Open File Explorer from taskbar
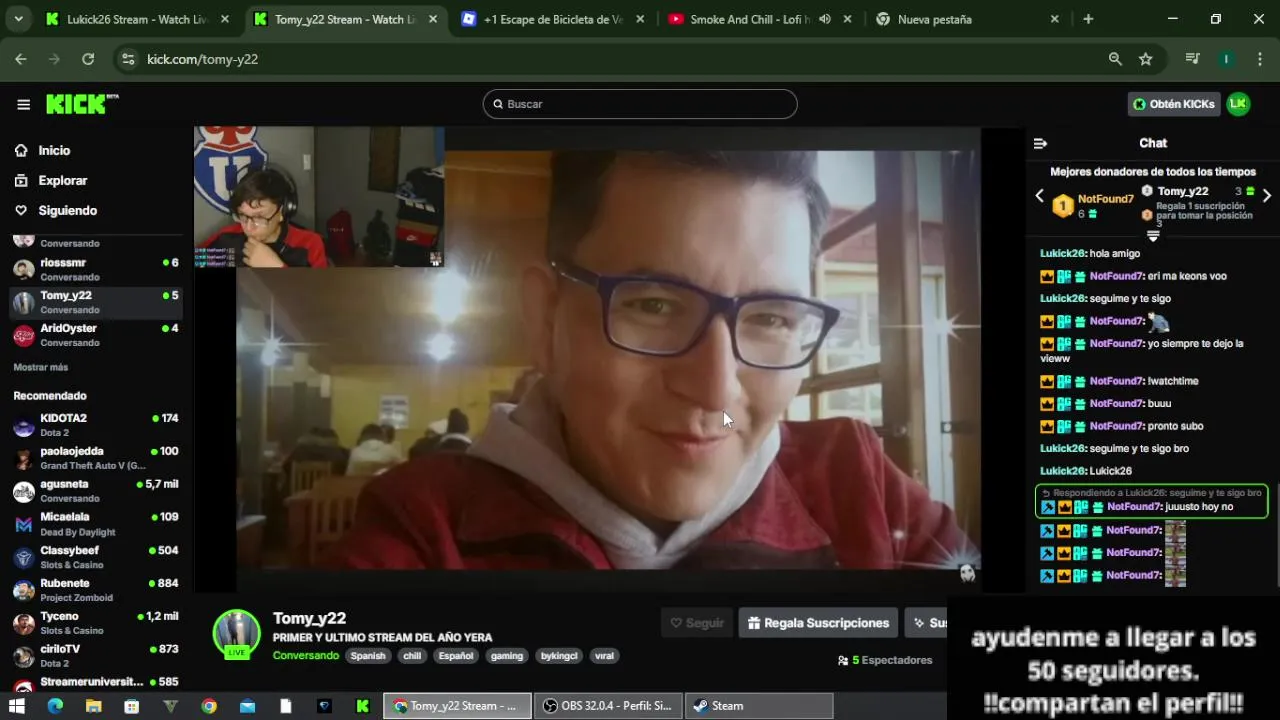This screenshot has width=1280, height=720. pos(93,706)
